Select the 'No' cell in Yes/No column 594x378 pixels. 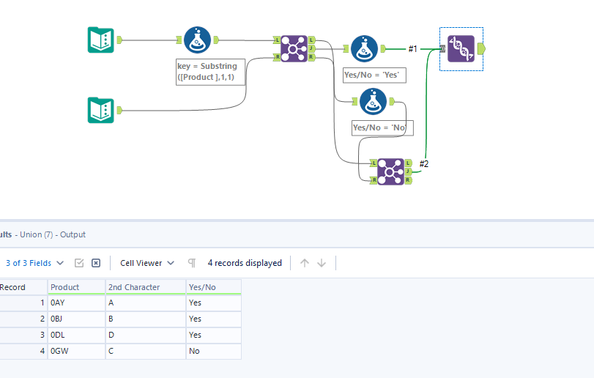[214, 351]
